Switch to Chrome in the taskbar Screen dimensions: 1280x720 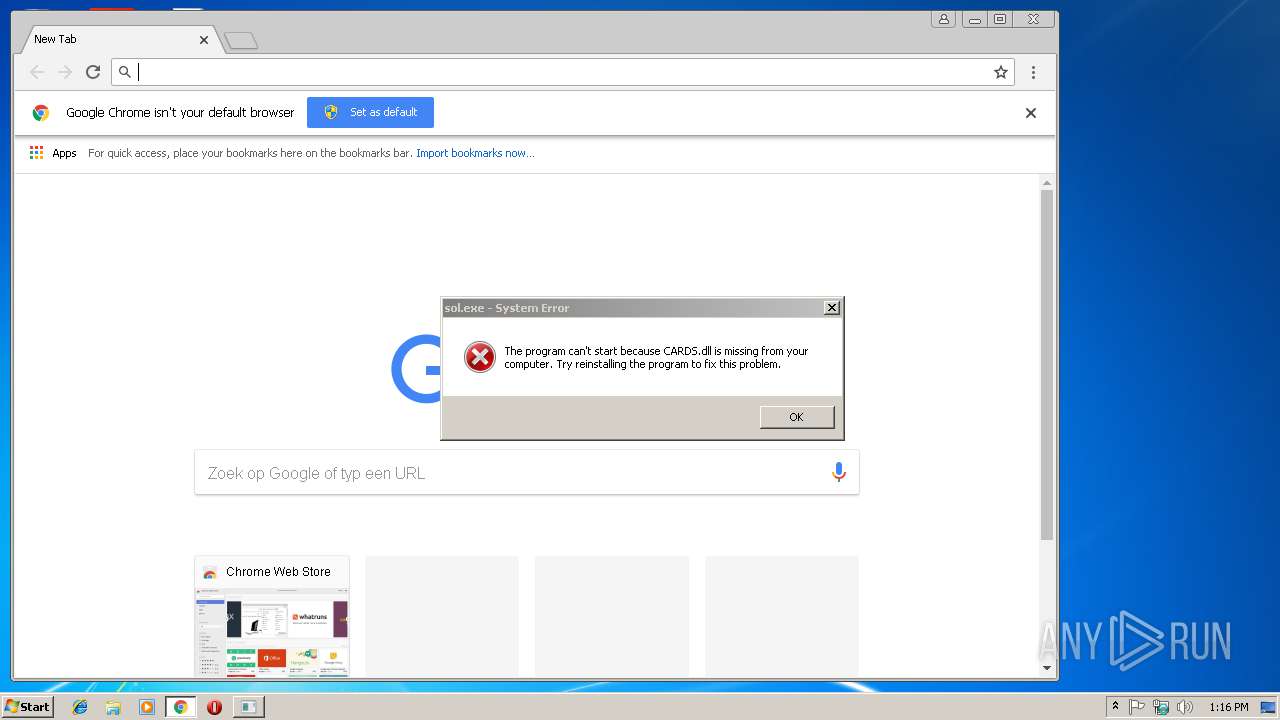click(181, 707)
